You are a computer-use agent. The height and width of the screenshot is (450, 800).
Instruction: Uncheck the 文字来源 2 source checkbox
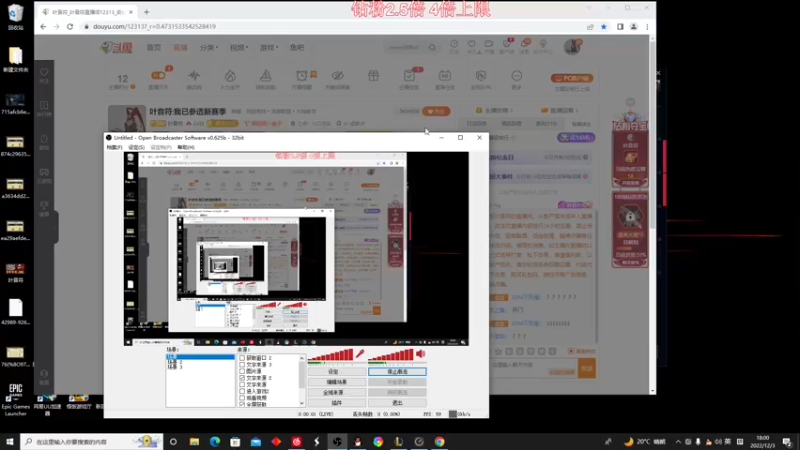(x=242, y=378)
